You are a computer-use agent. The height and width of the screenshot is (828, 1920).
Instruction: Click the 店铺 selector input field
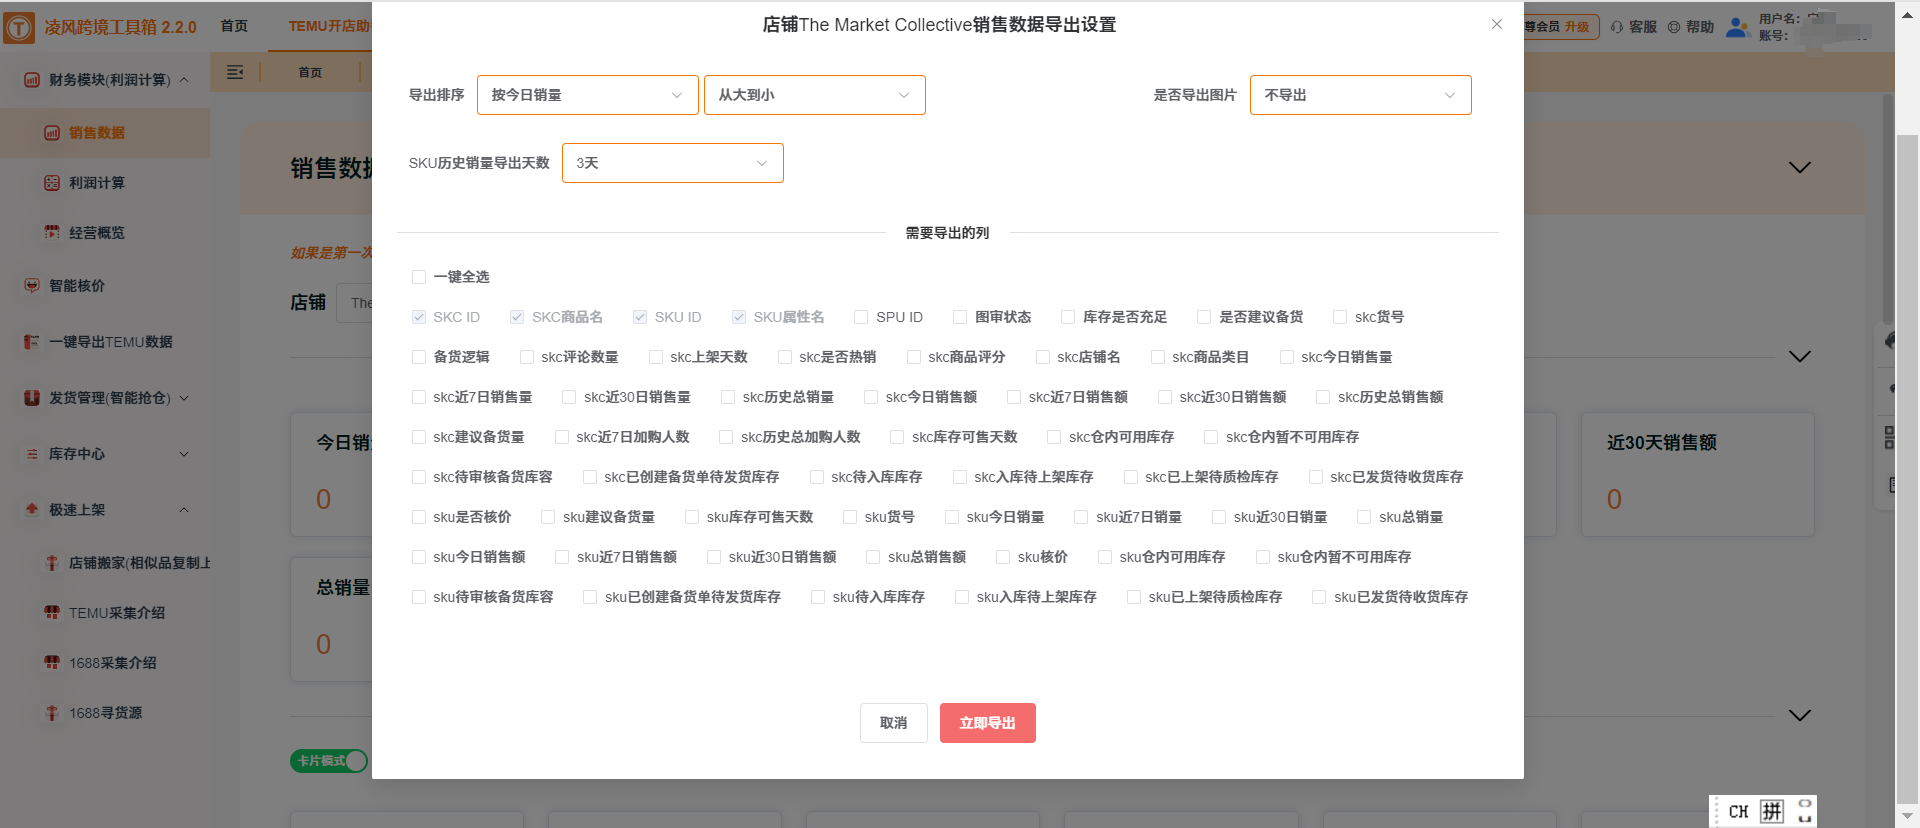pyautogui.click(x=355, y=303)
